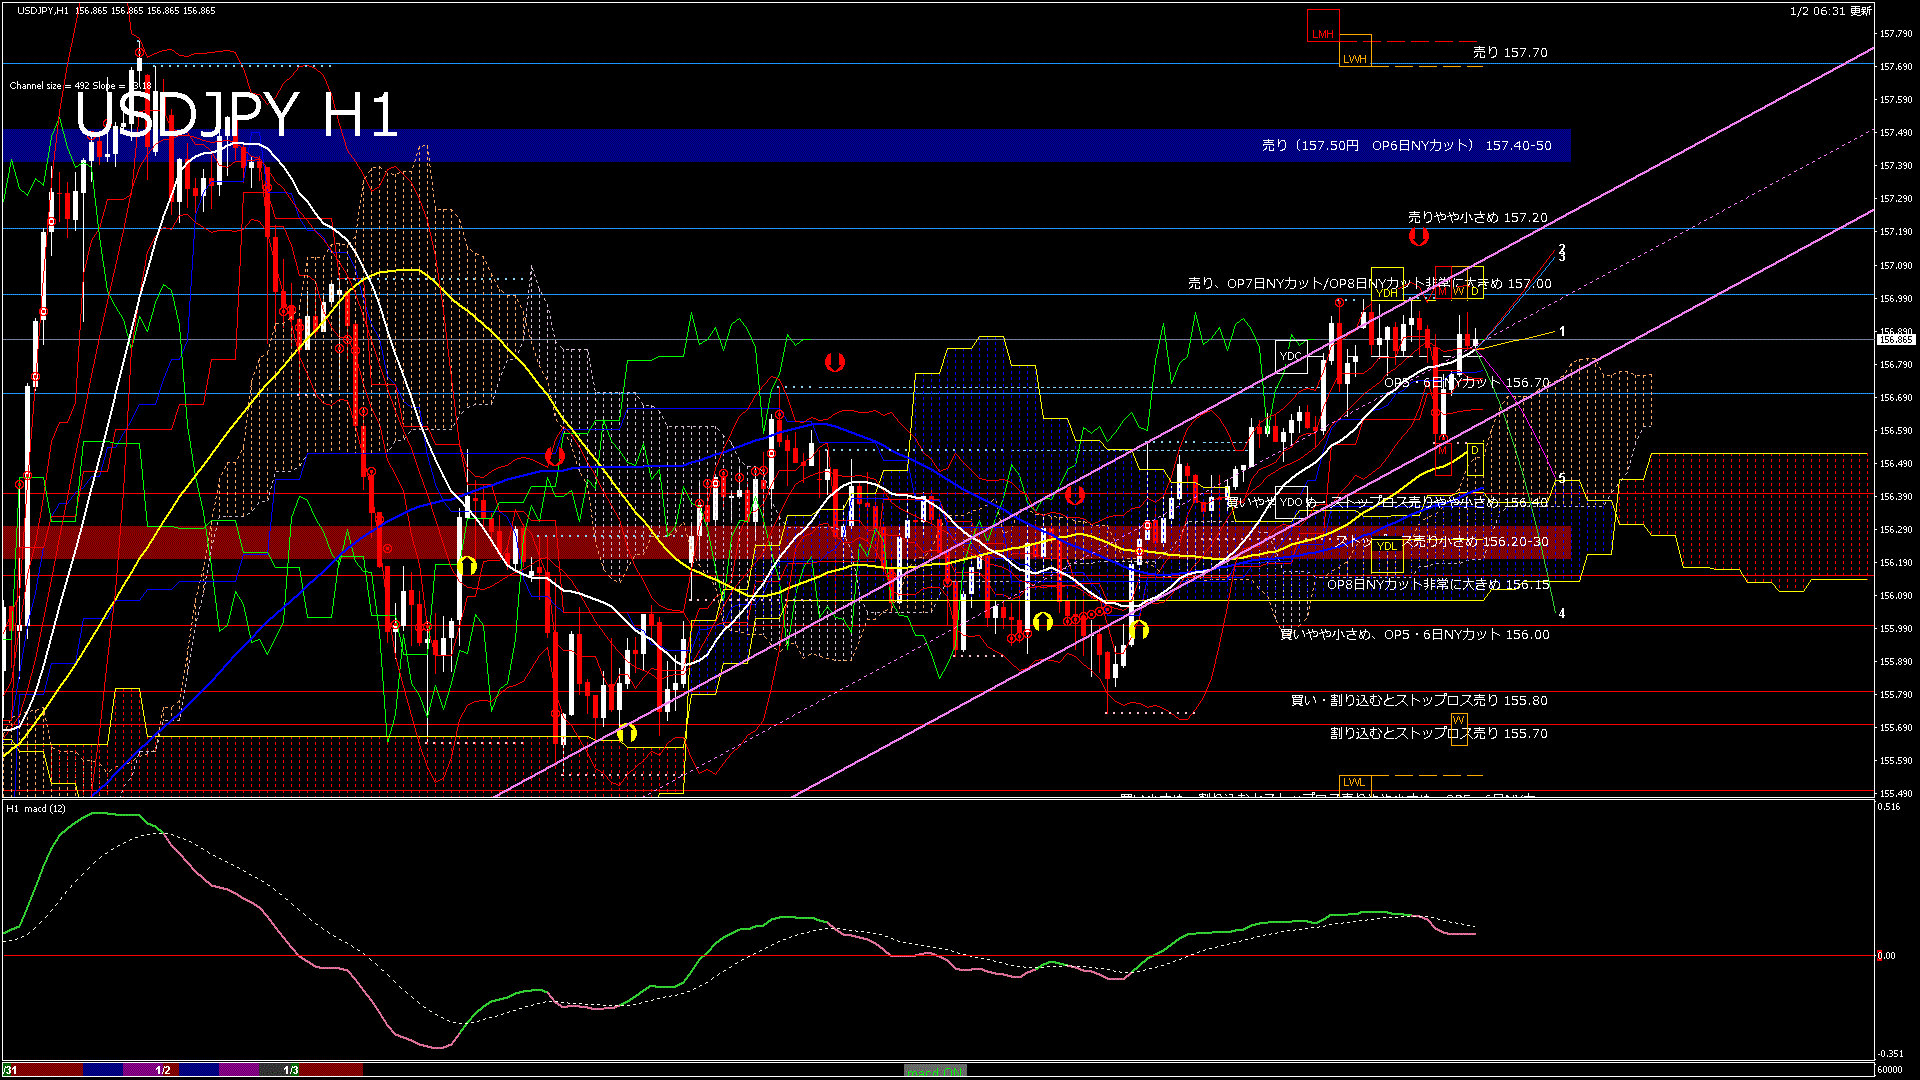
Task: Click the orange LWL marker box
Action: coord(1354,782)
